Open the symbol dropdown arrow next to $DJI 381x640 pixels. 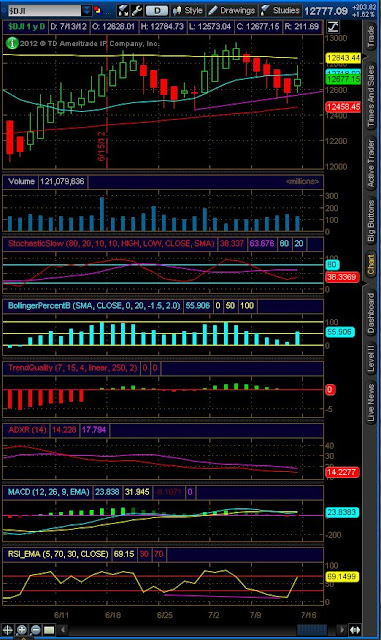[87, 10]
